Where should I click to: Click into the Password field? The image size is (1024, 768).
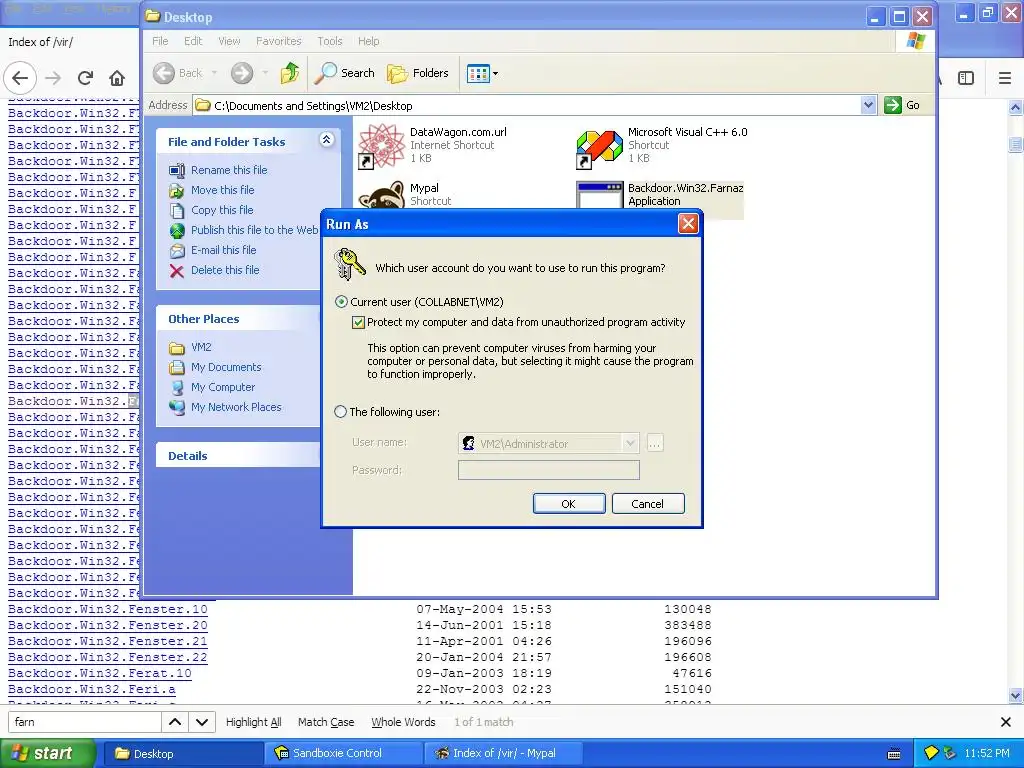pyautogui.click(x=549, y=470)
